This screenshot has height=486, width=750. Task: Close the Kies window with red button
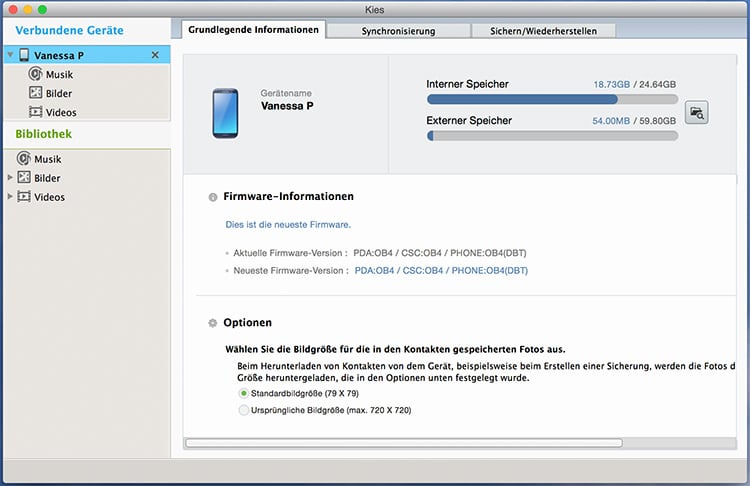point(13,10)
